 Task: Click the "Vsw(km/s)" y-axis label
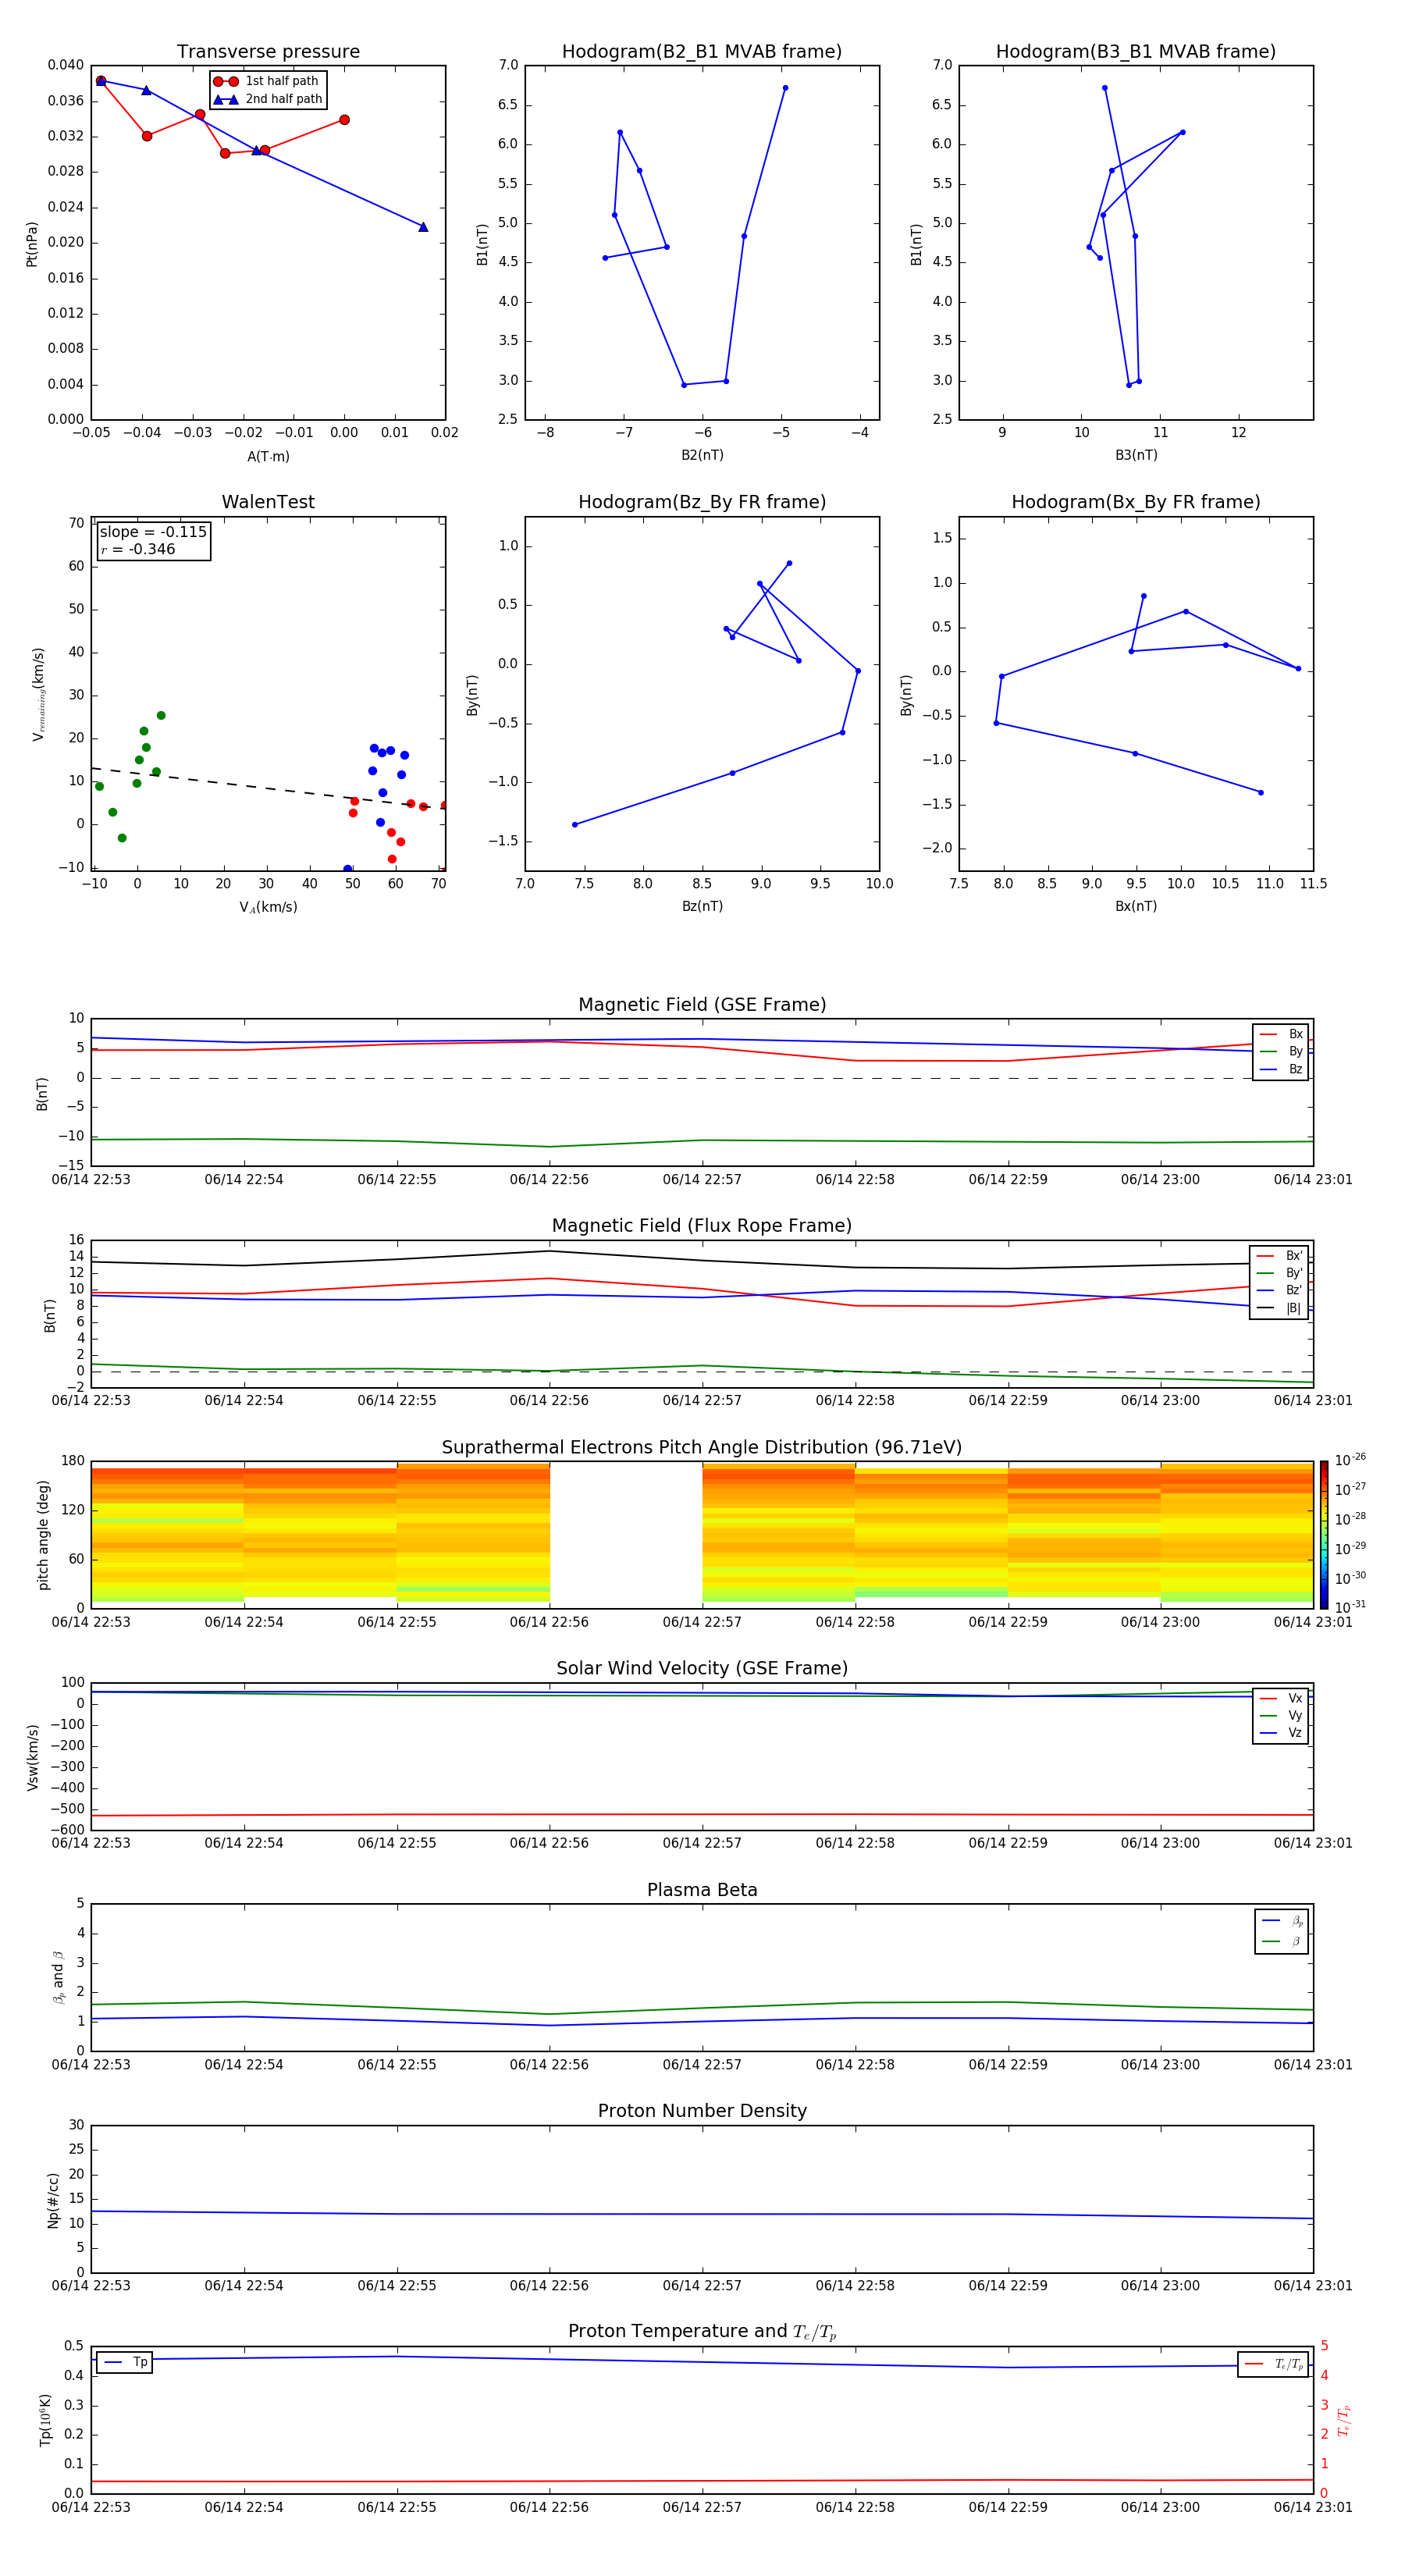33,1757
